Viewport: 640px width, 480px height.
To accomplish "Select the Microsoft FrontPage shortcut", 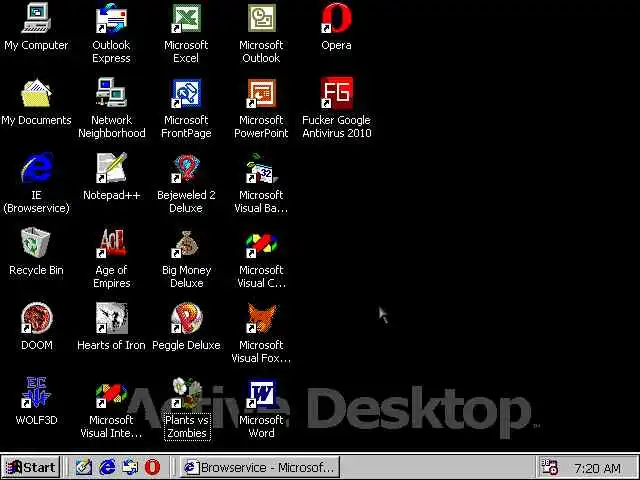I will [186, 93].
